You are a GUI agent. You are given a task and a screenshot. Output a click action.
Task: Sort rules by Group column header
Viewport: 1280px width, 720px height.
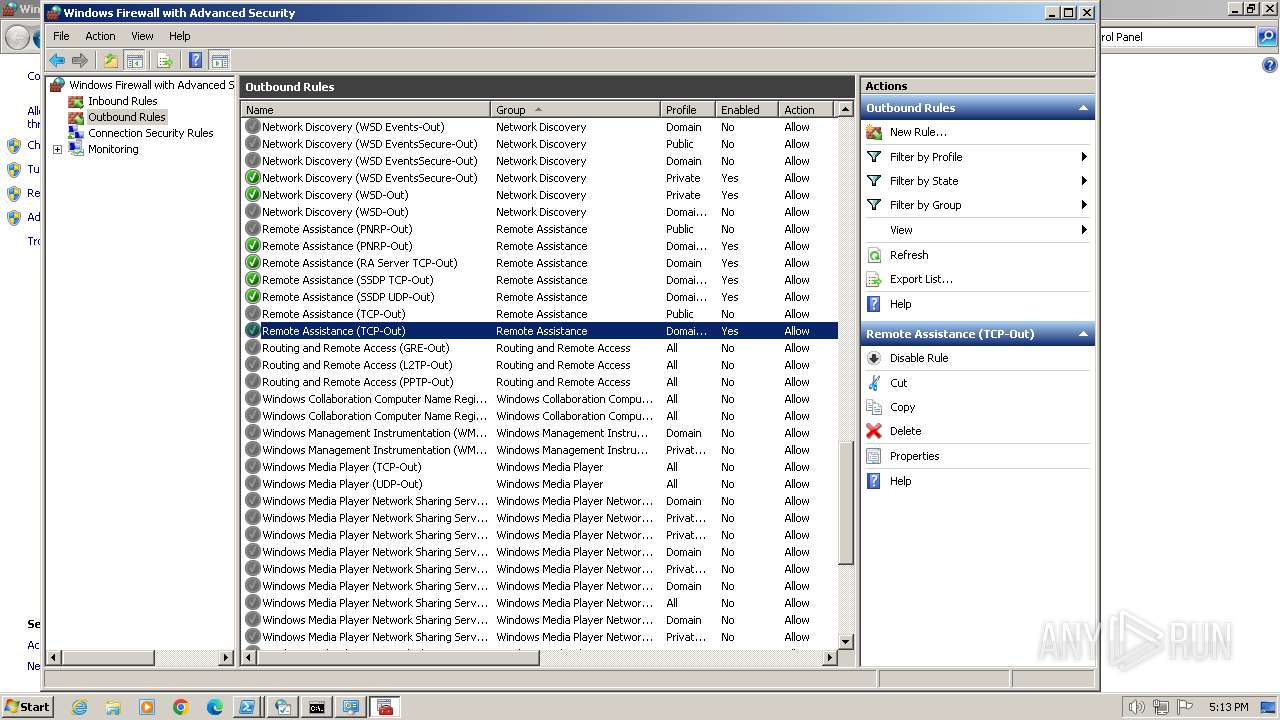[575, 110]
